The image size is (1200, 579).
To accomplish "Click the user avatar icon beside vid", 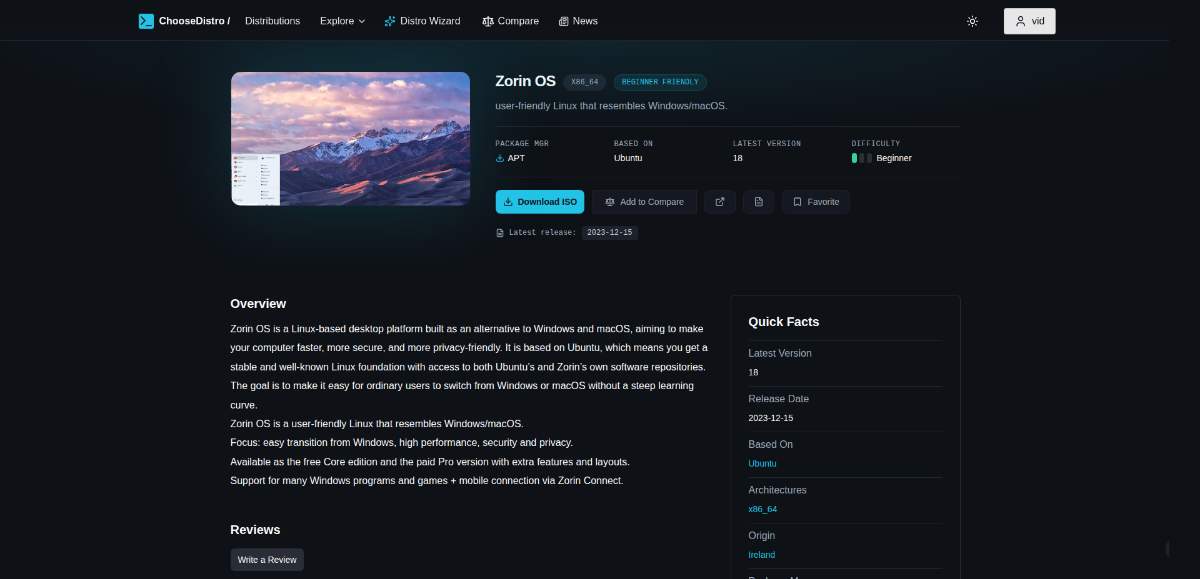I will [1020, 21].
